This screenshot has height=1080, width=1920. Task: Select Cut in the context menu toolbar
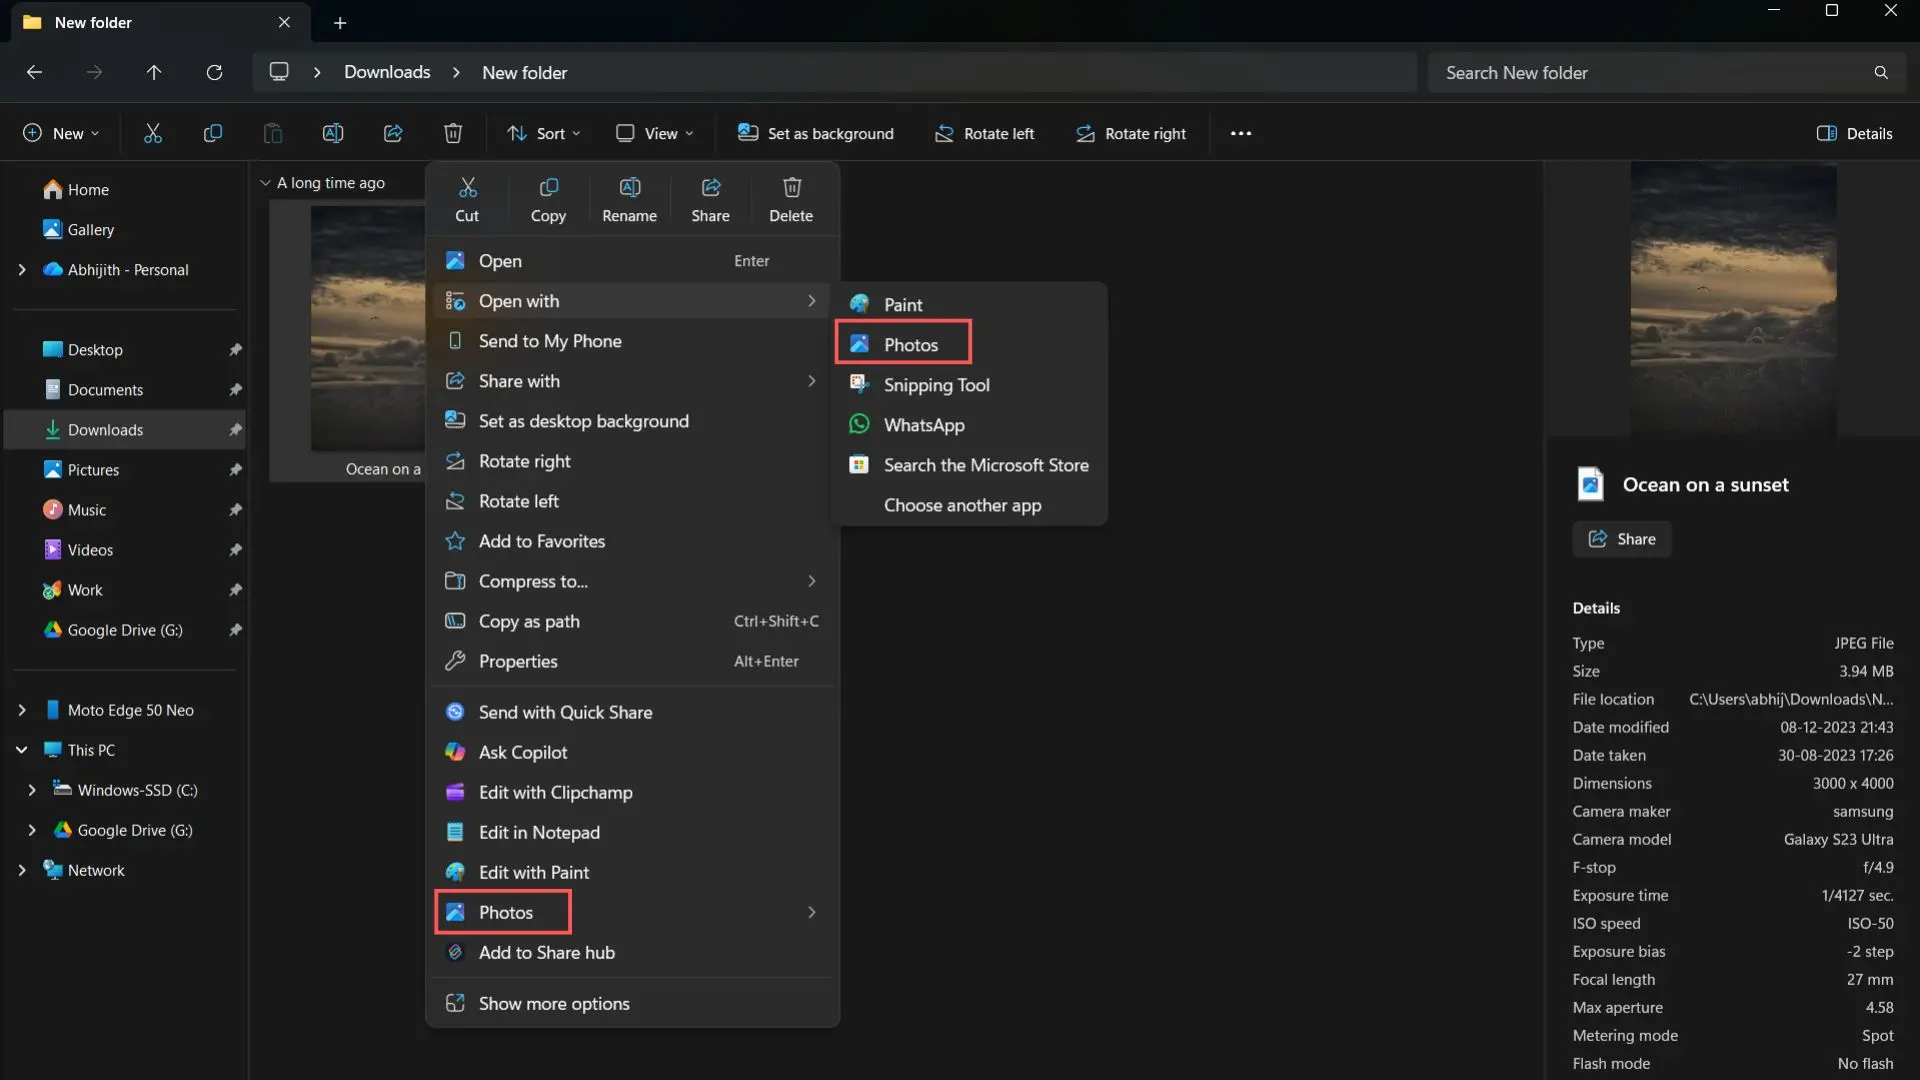click(x=468, y=199)
